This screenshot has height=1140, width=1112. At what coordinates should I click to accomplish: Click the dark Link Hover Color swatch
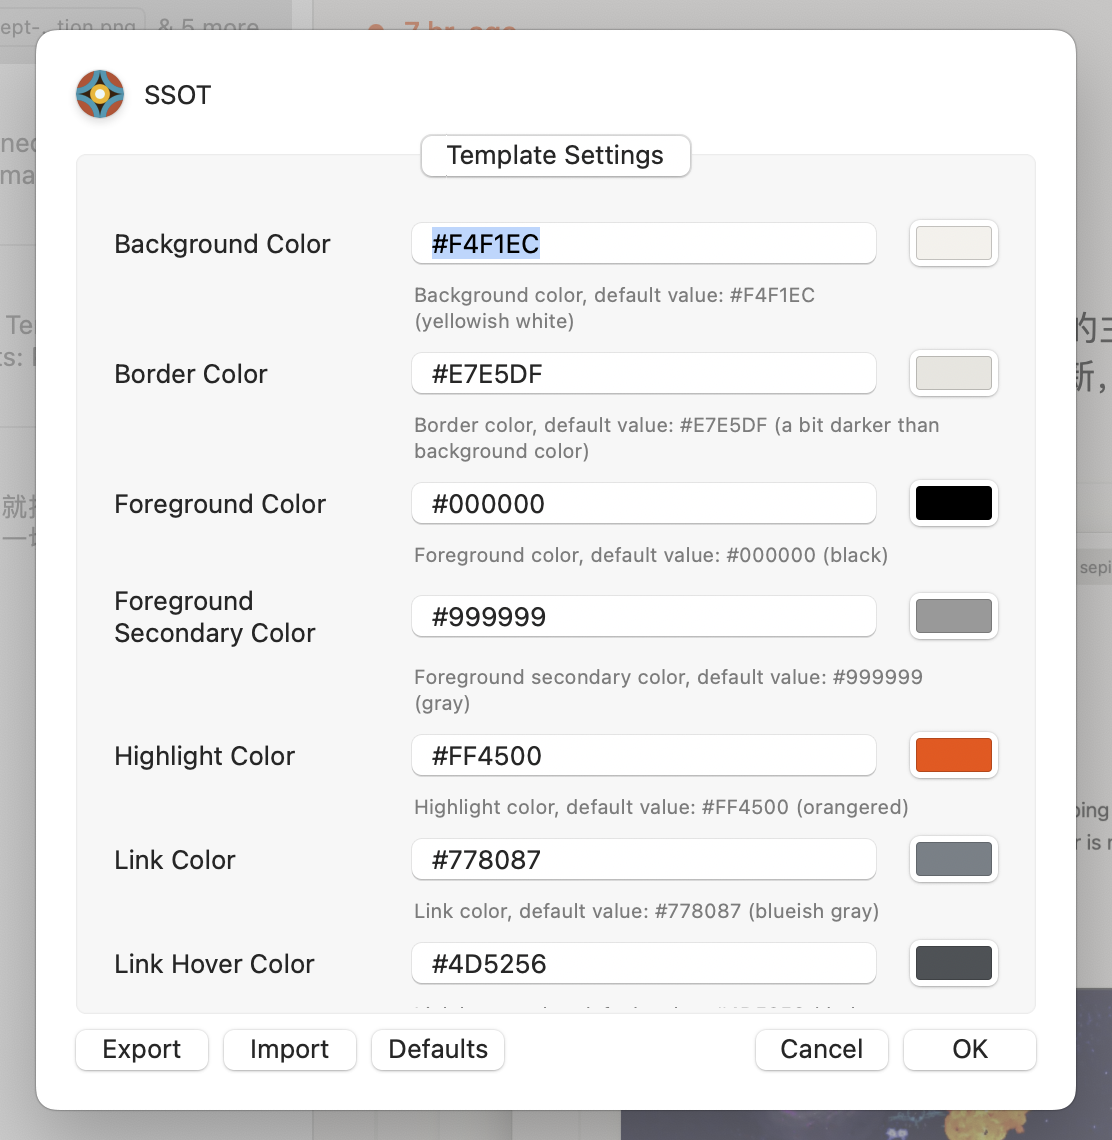[953, 963]
